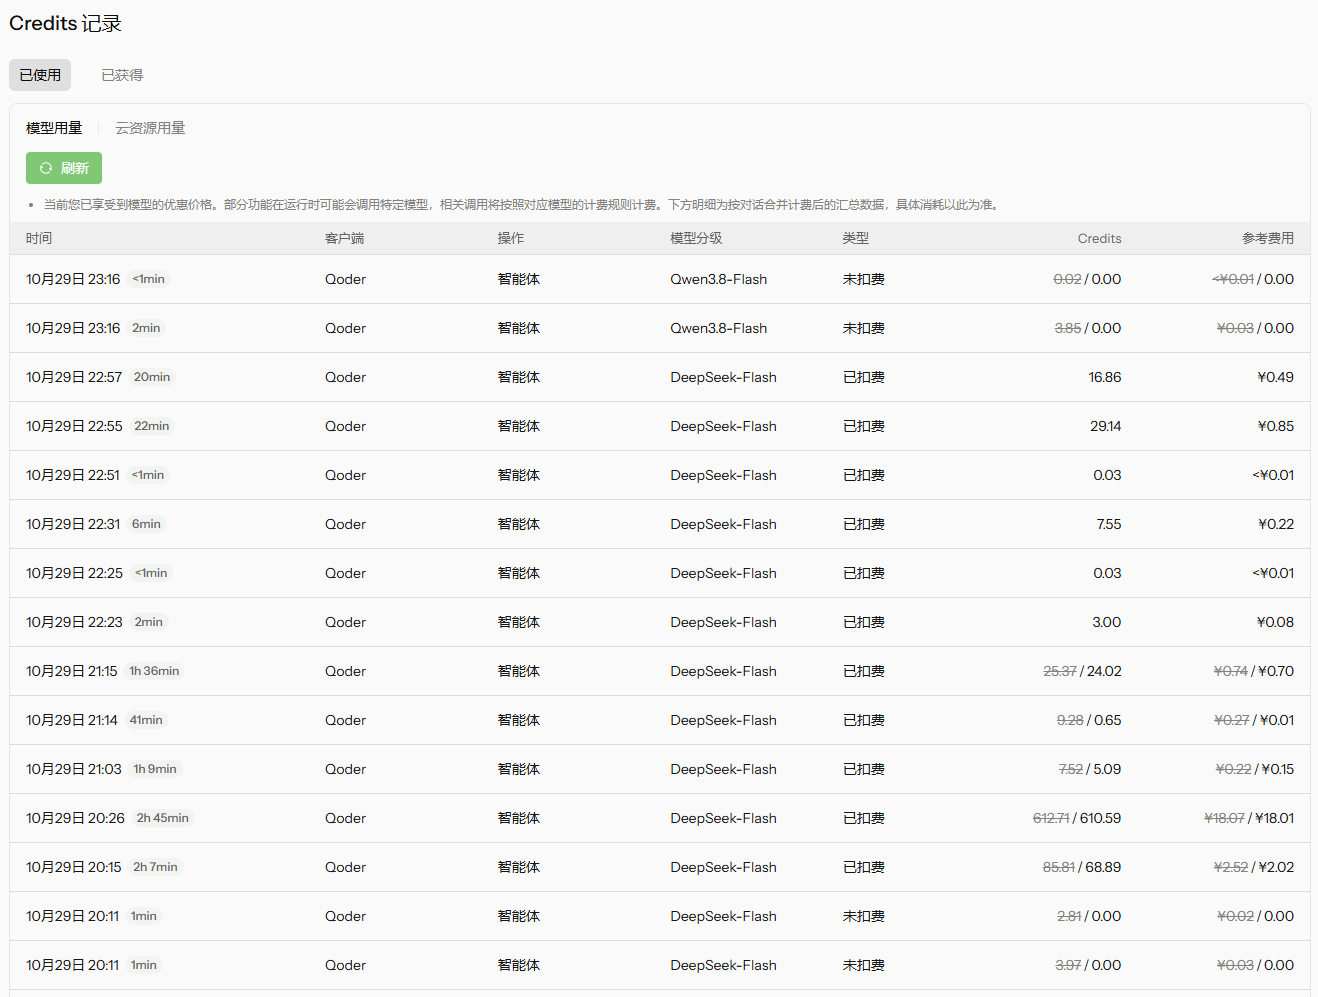Click the 6min duration badge

tap(146, 524)
